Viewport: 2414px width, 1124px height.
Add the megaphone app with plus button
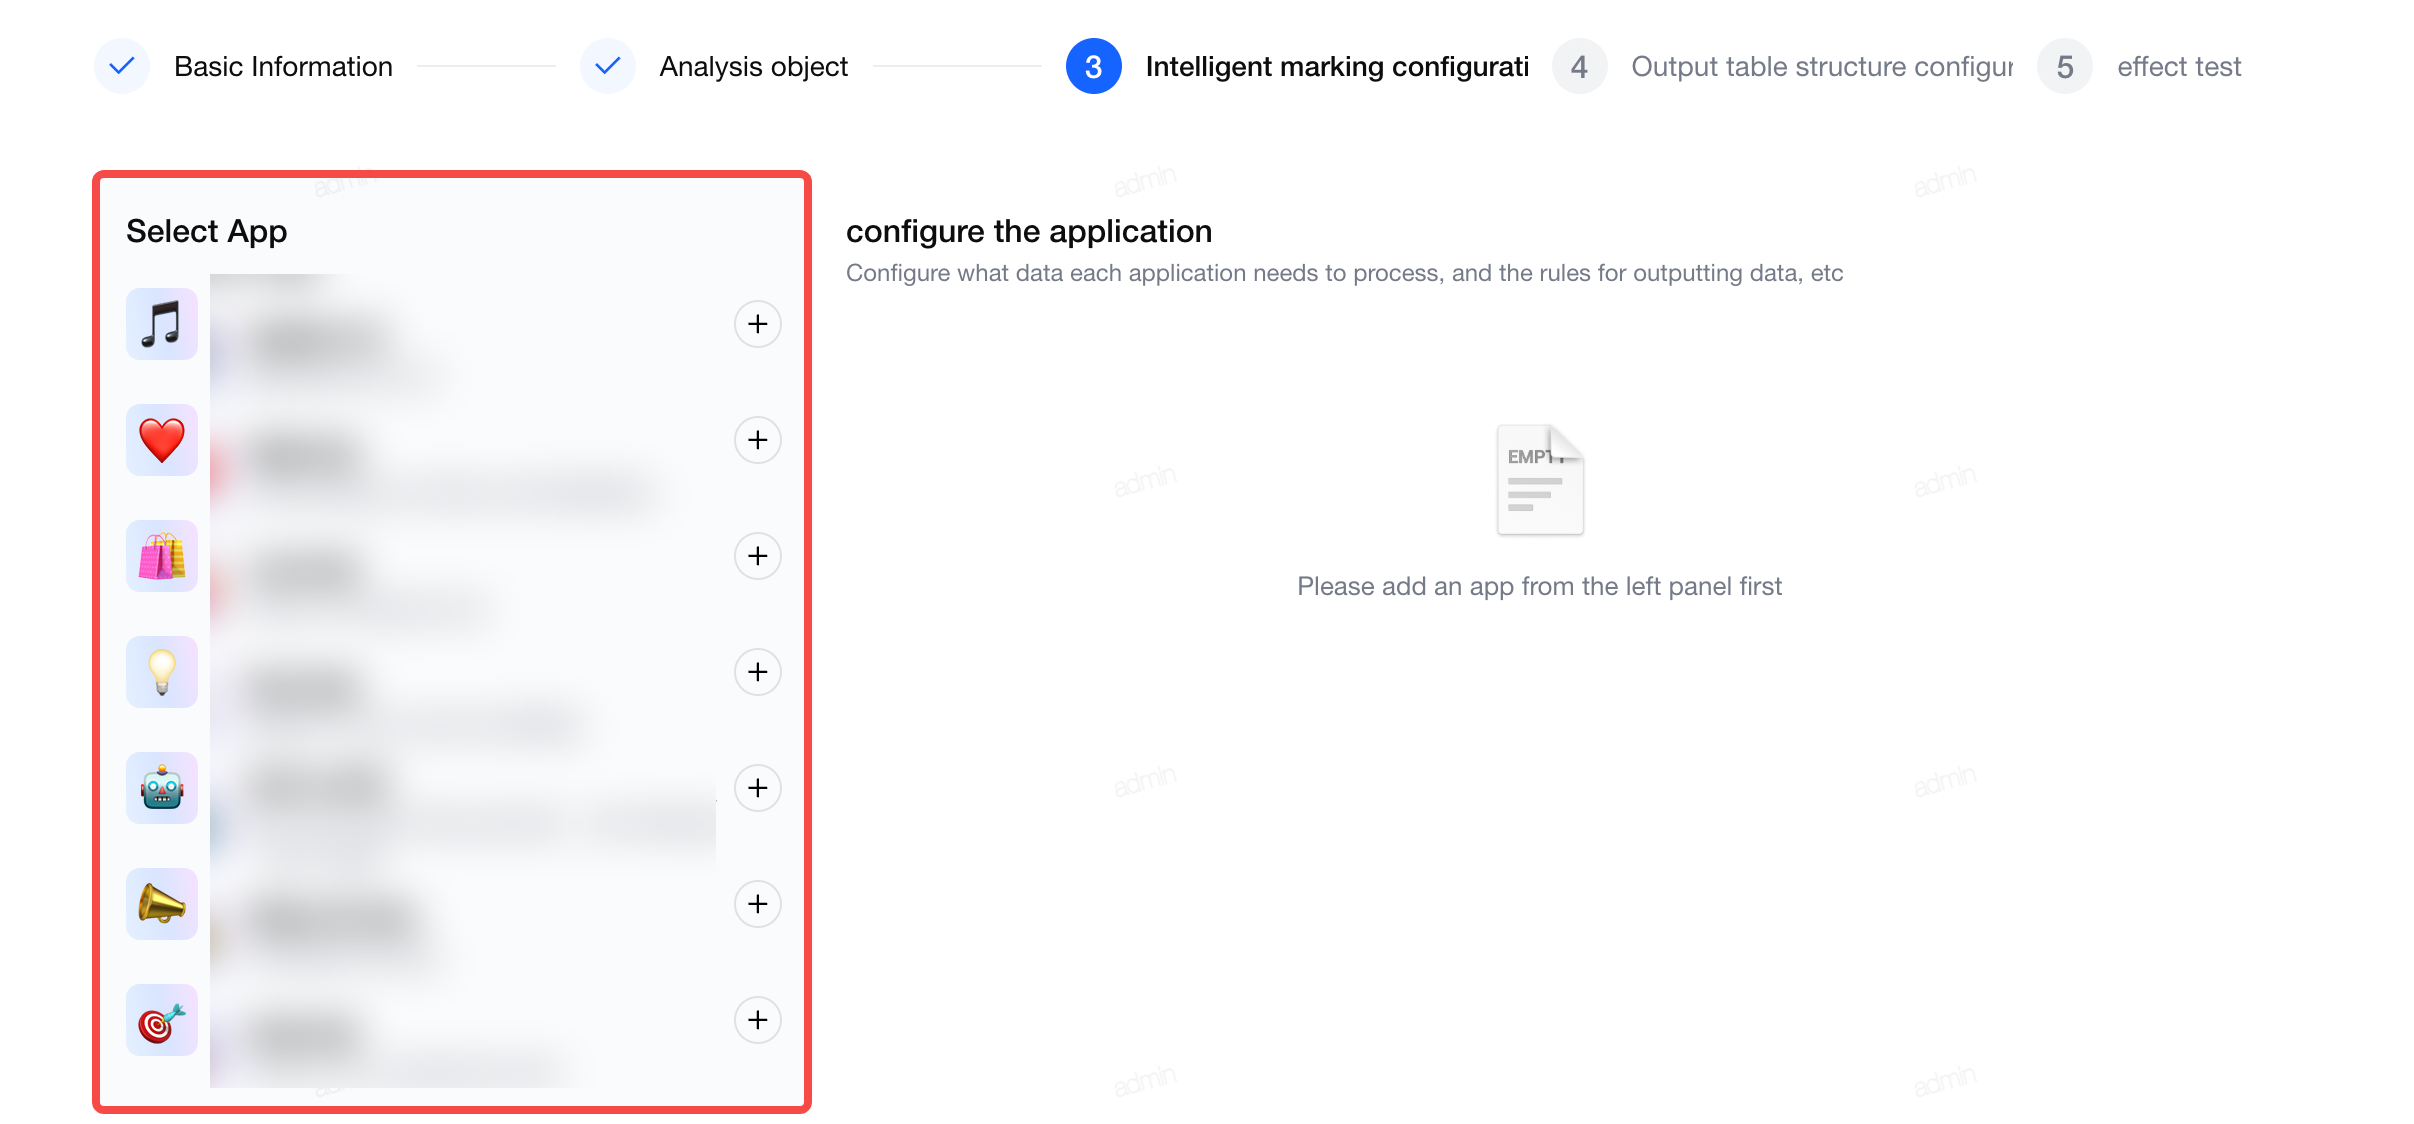[758, 904]
